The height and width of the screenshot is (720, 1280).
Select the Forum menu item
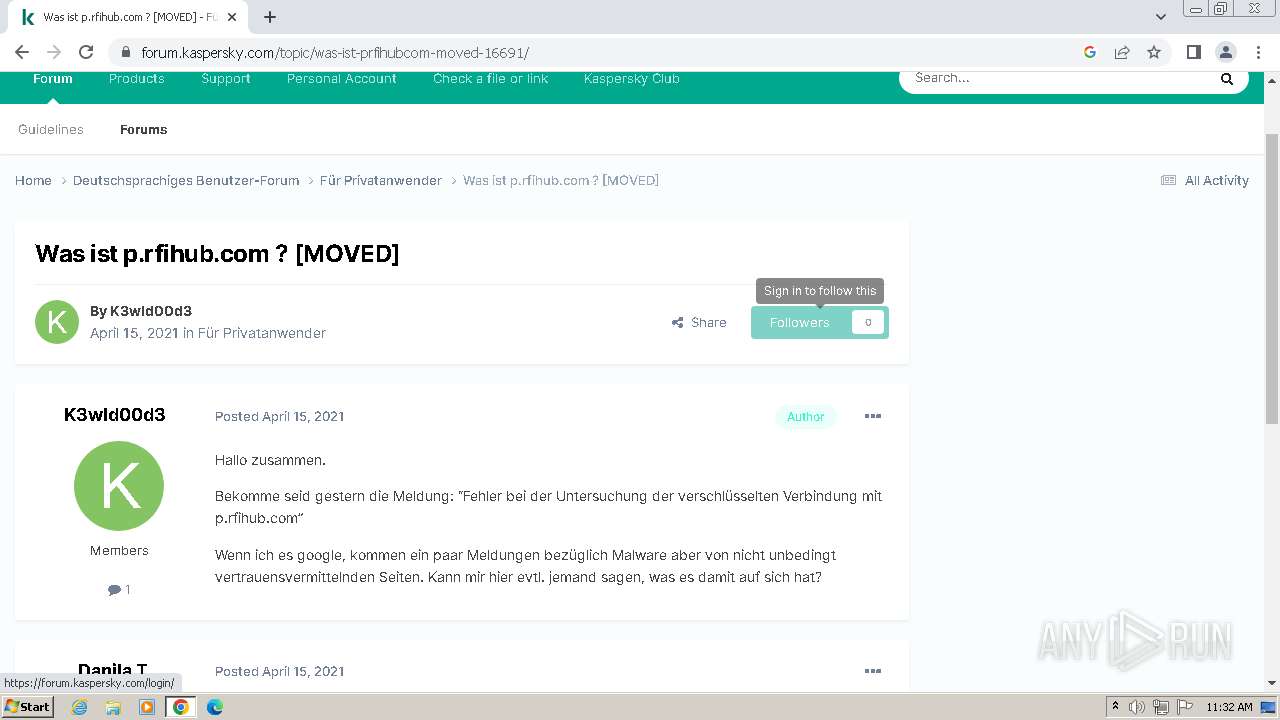[53, 79]
